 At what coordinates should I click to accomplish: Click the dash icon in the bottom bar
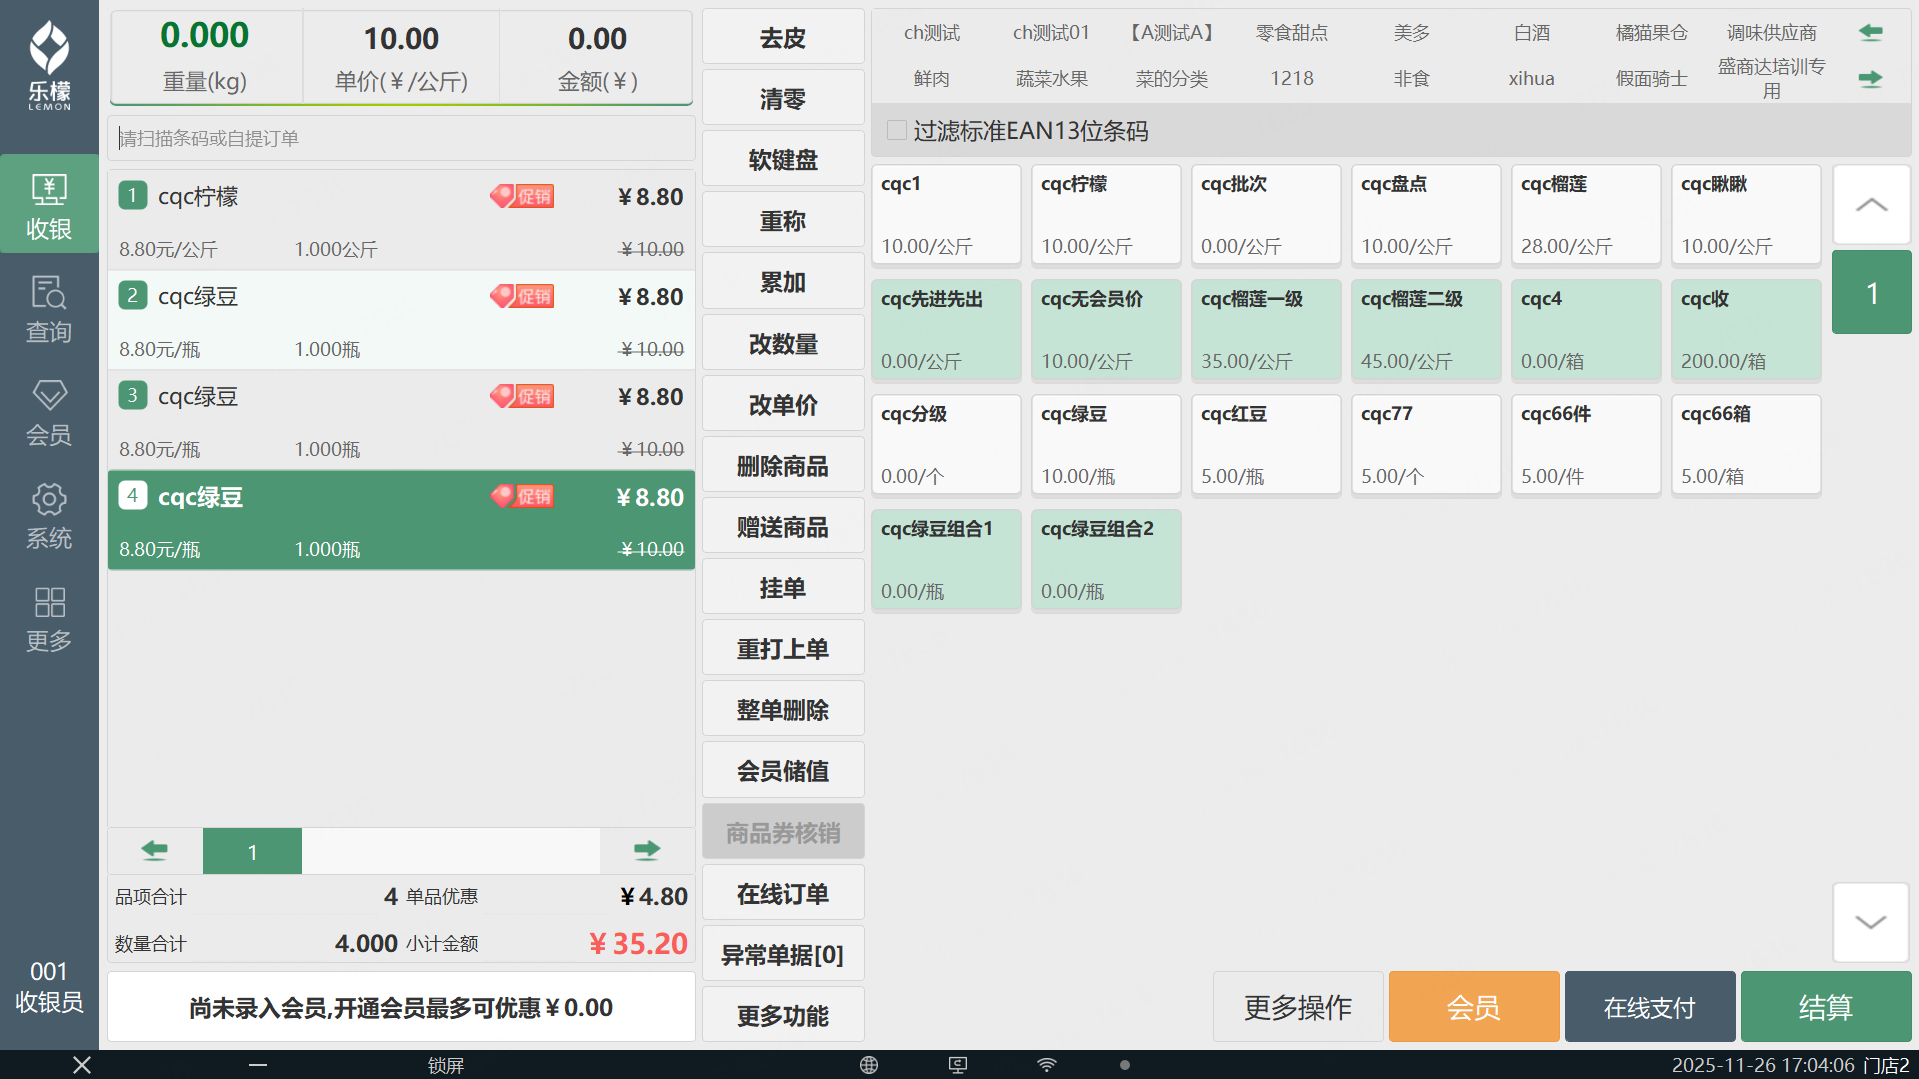point(258,1065)
